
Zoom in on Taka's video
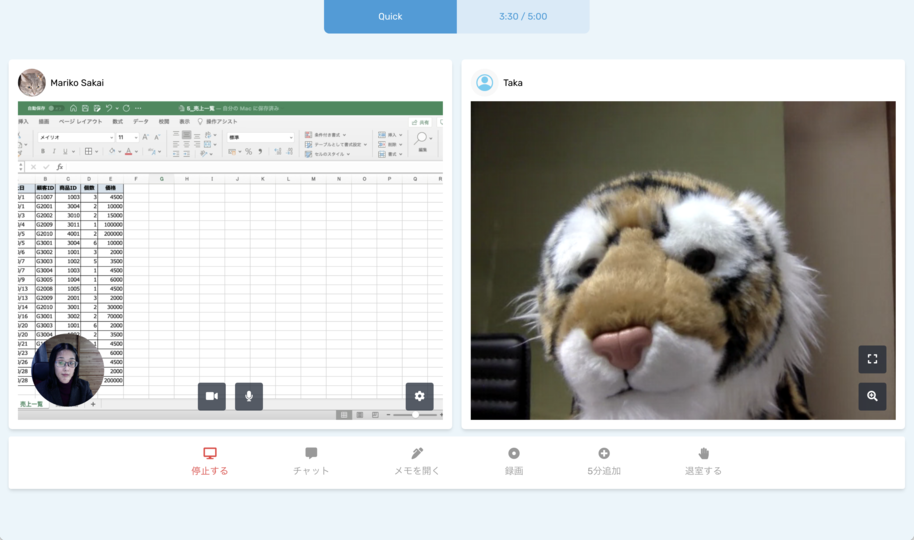(872, 397)
